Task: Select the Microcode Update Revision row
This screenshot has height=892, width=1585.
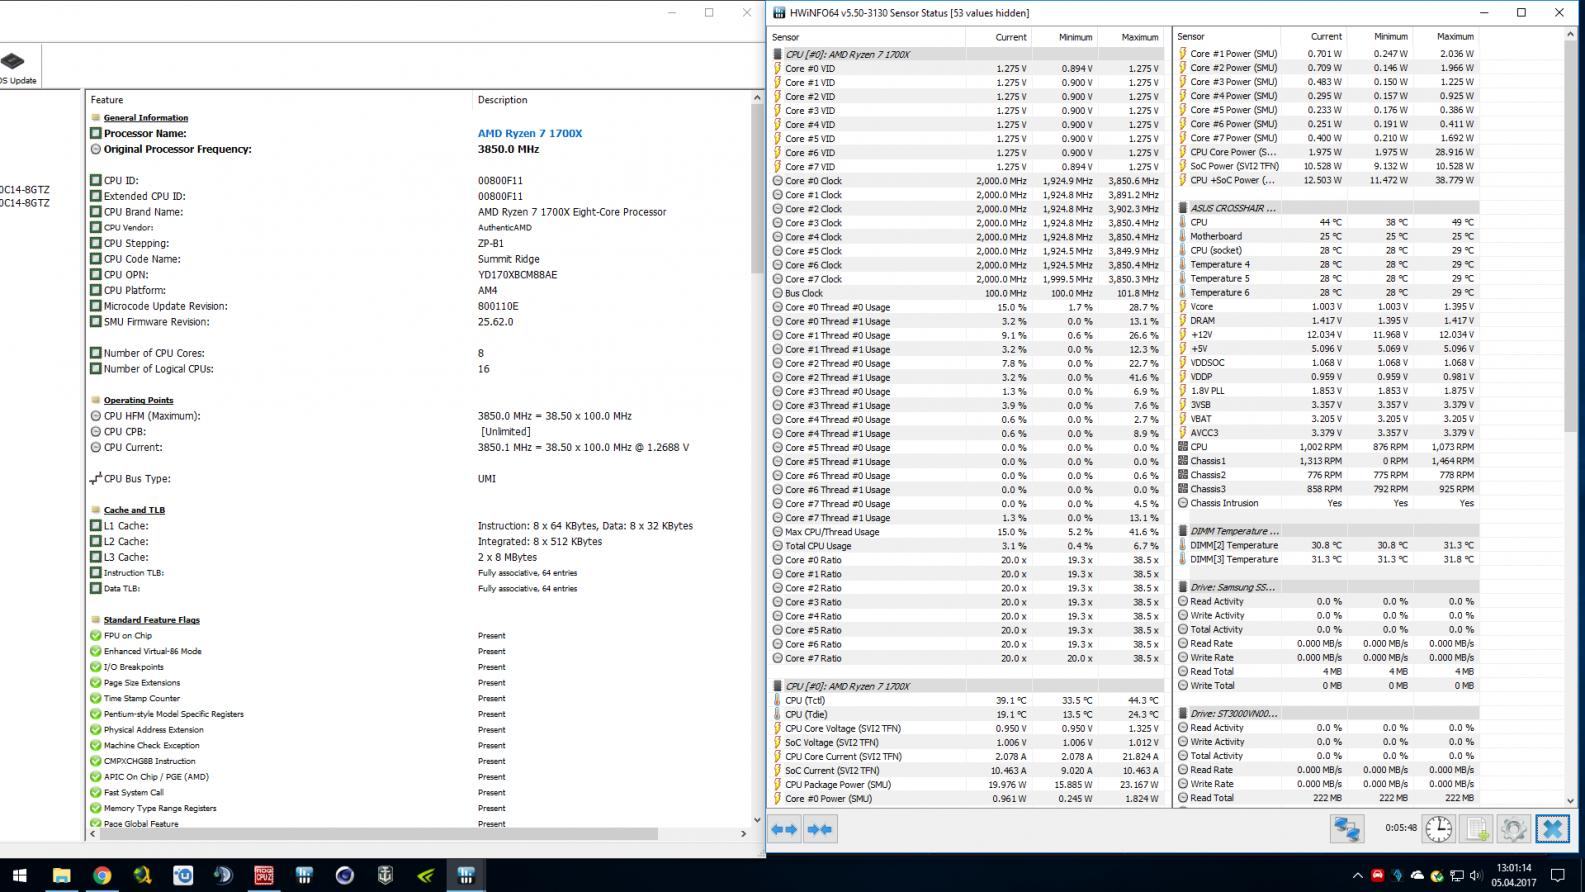Action: (418, 306)
